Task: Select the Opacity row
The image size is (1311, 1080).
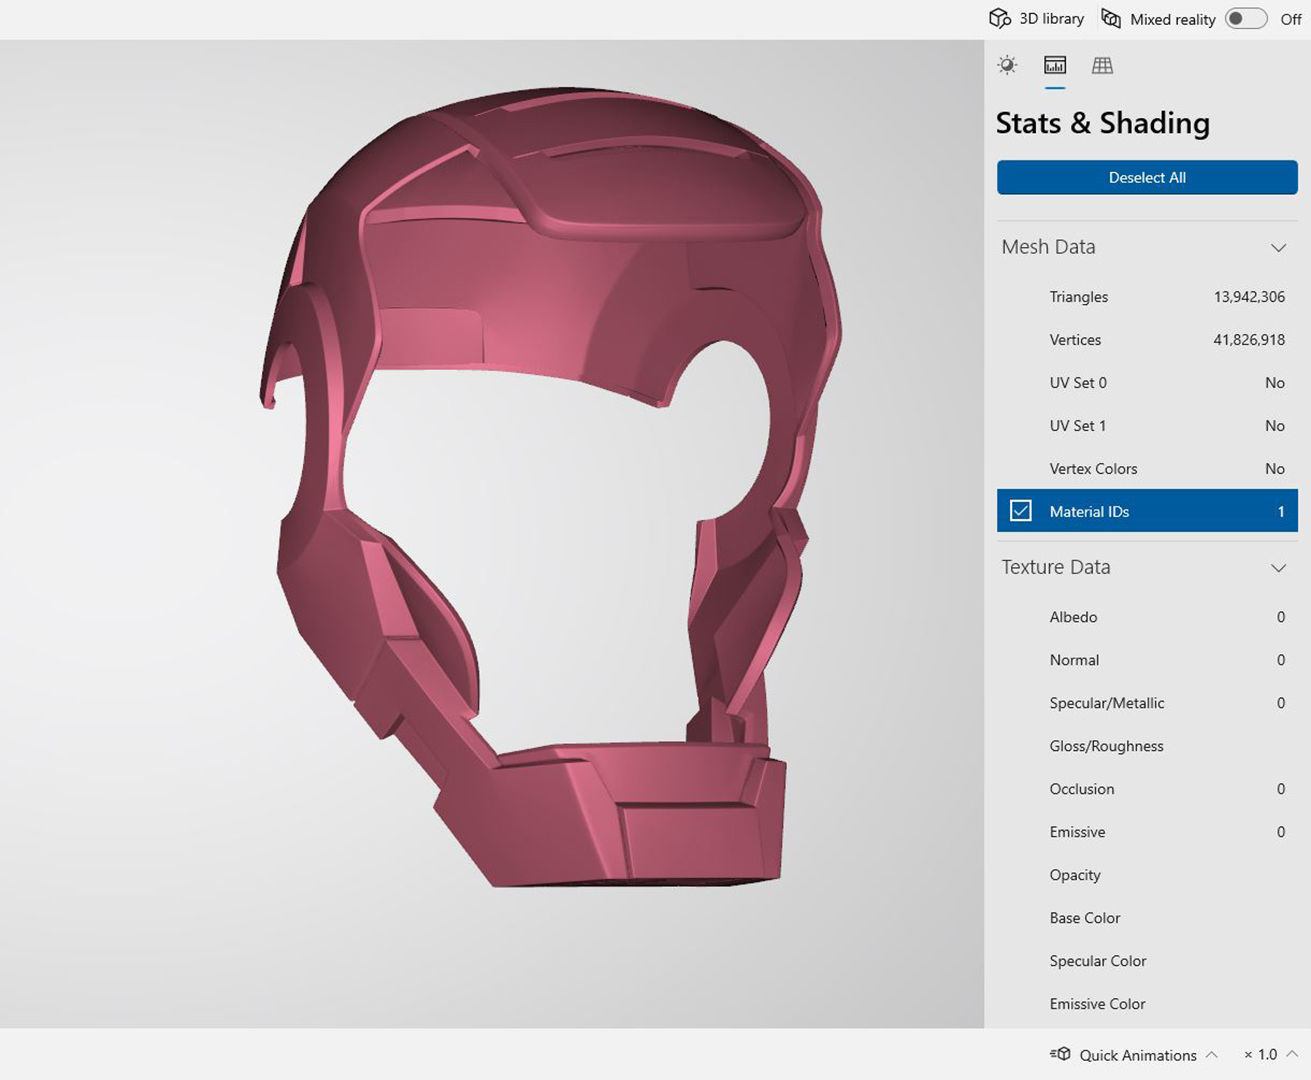Action: pos(1147,875)
